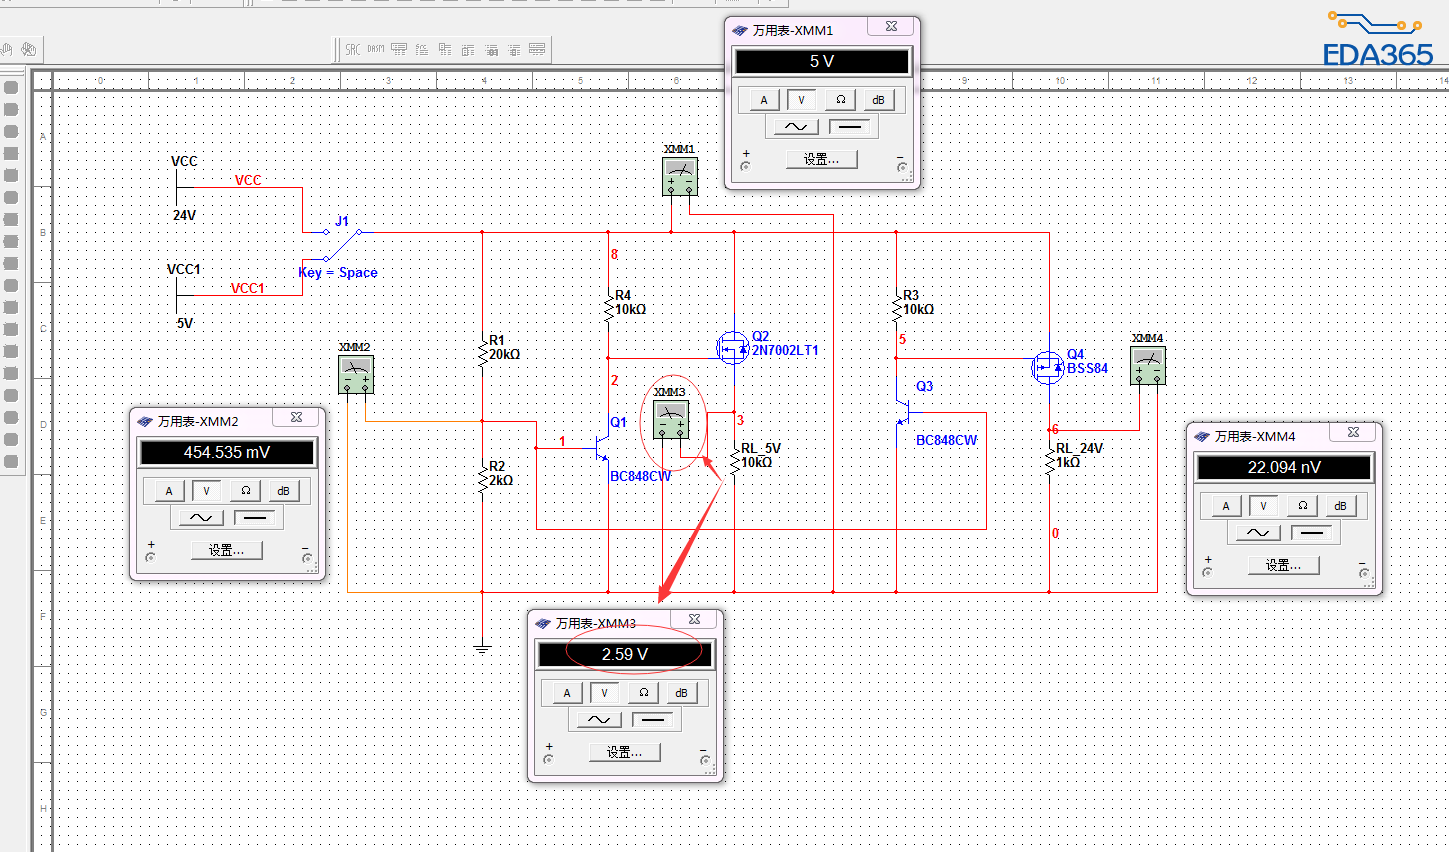Select the Q1 BC848CW transistor symbol
1449x852 pixels.
(603, 446)
